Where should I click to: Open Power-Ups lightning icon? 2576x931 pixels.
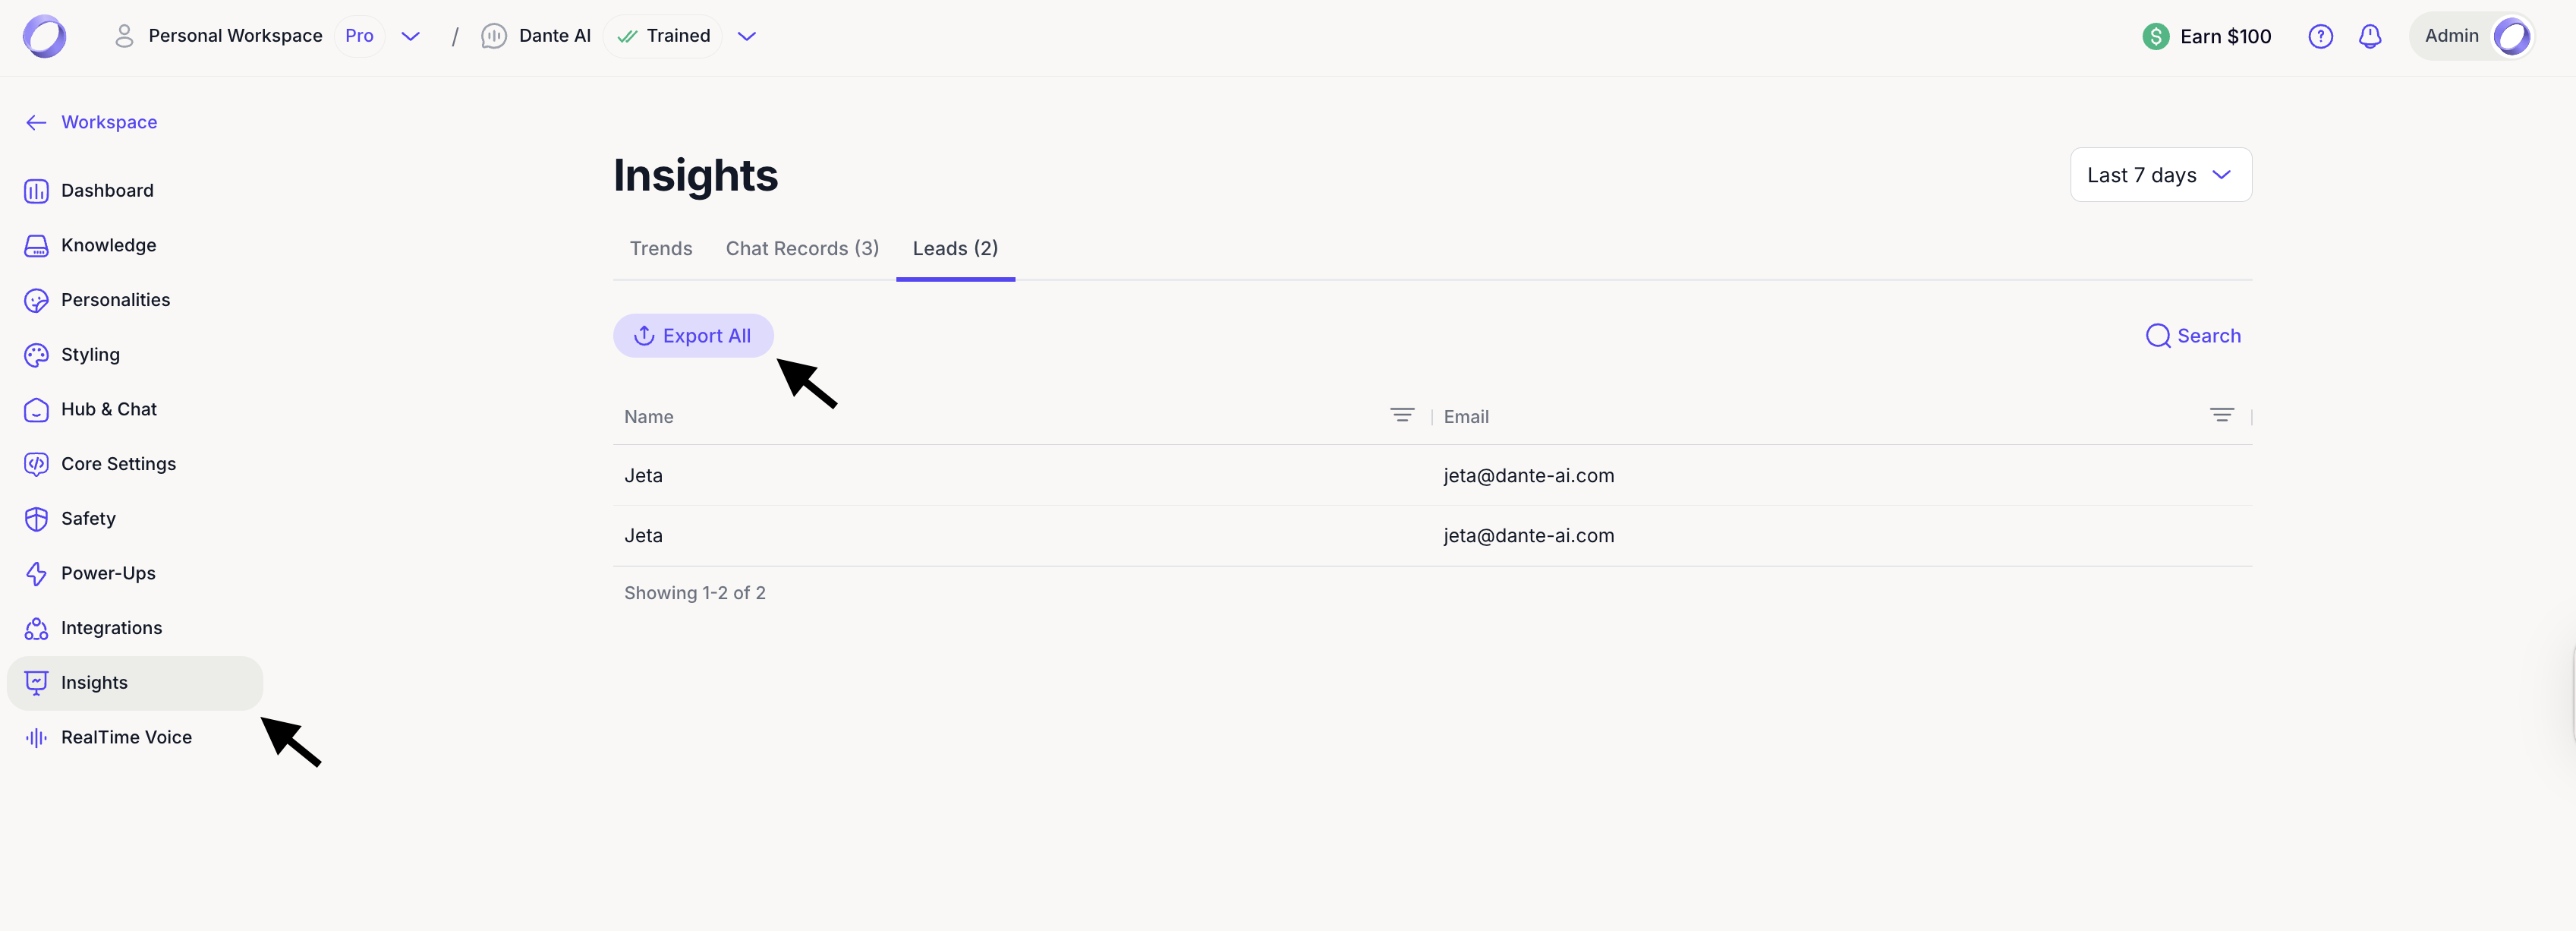tap(36, 574)
